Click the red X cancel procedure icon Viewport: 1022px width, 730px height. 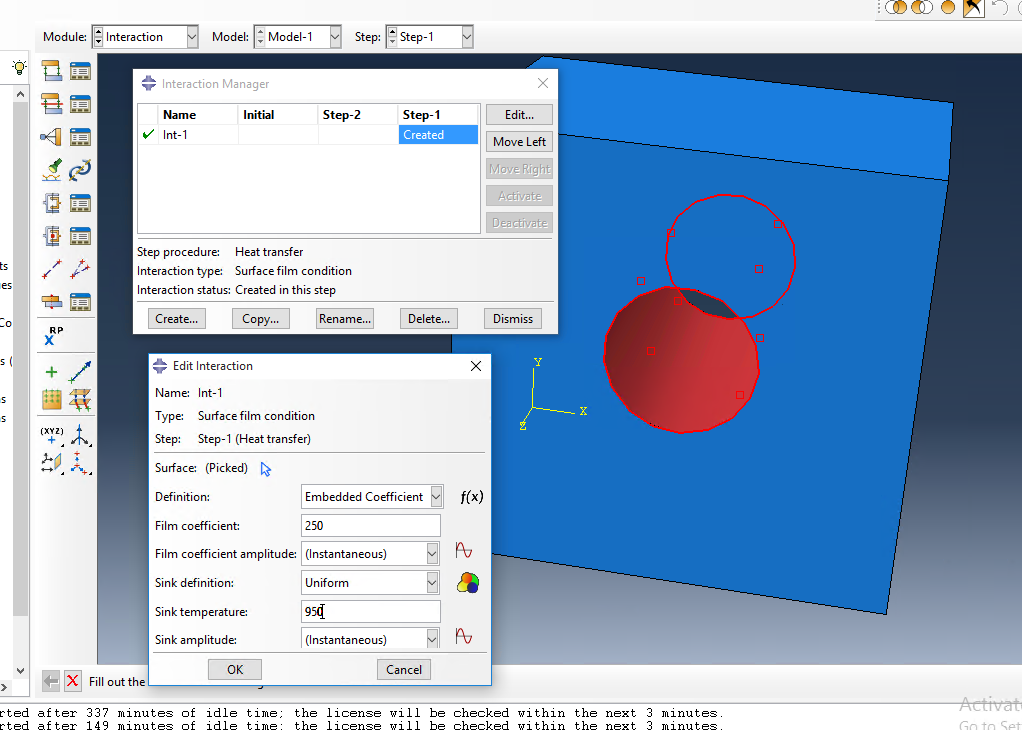72,681
